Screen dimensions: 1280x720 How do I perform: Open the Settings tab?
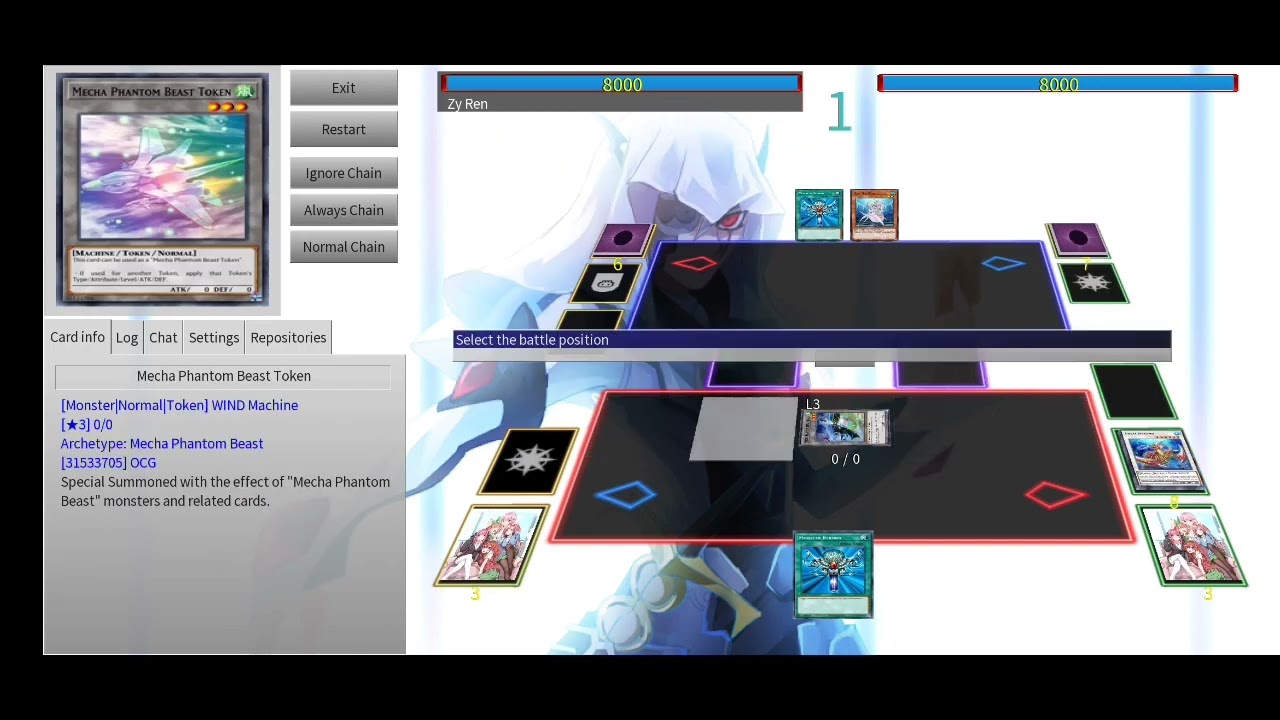pyautogui.click(x=214, y=337)
